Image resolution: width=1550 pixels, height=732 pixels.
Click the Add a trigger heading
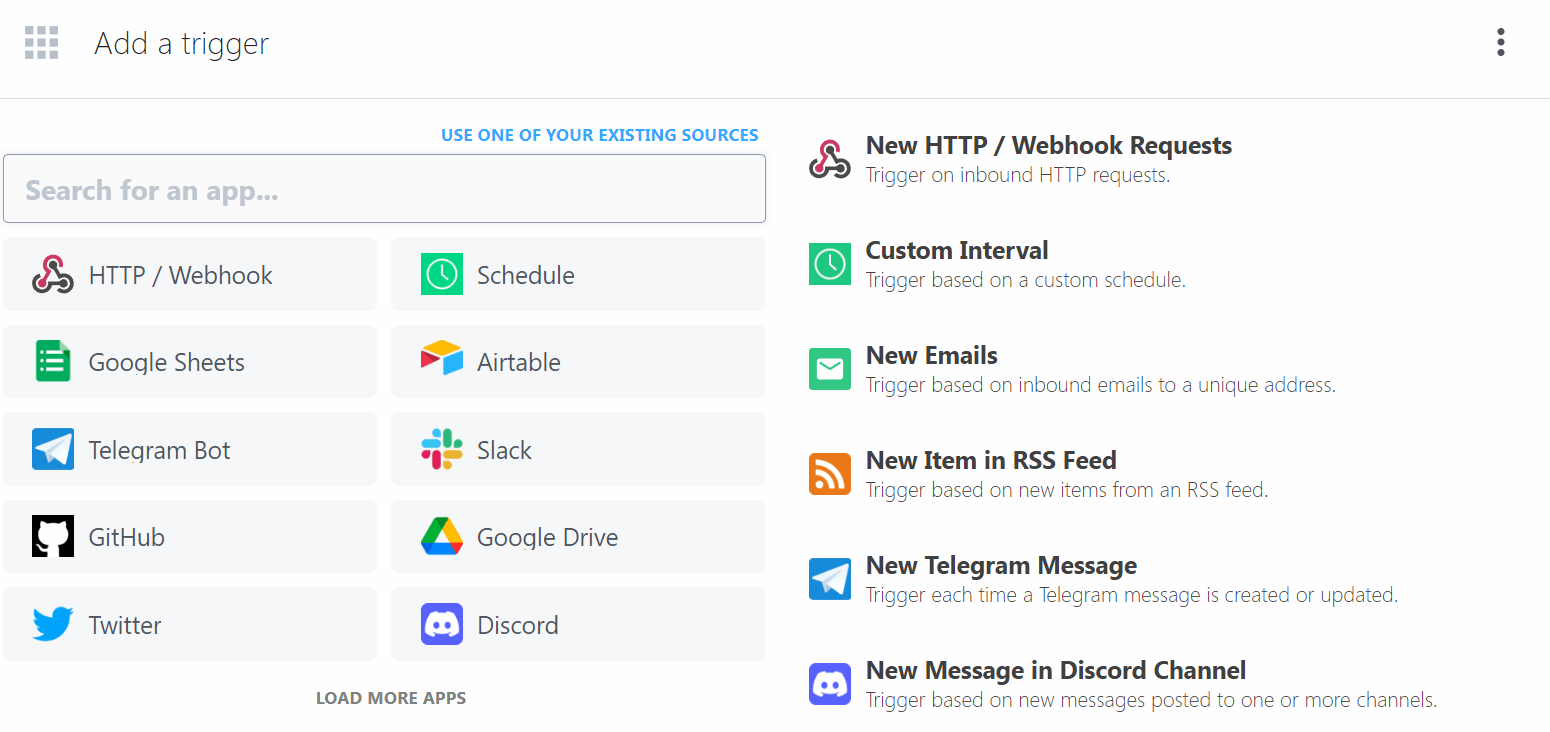182,44
